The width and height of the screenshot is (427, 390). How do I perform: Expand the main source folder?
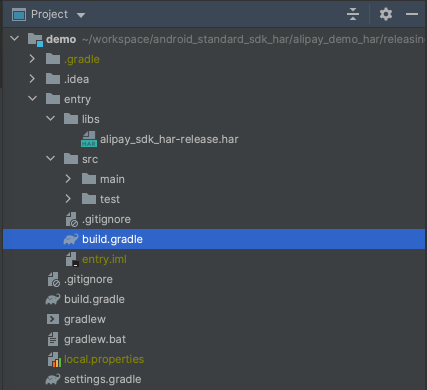tap(68, 179)
